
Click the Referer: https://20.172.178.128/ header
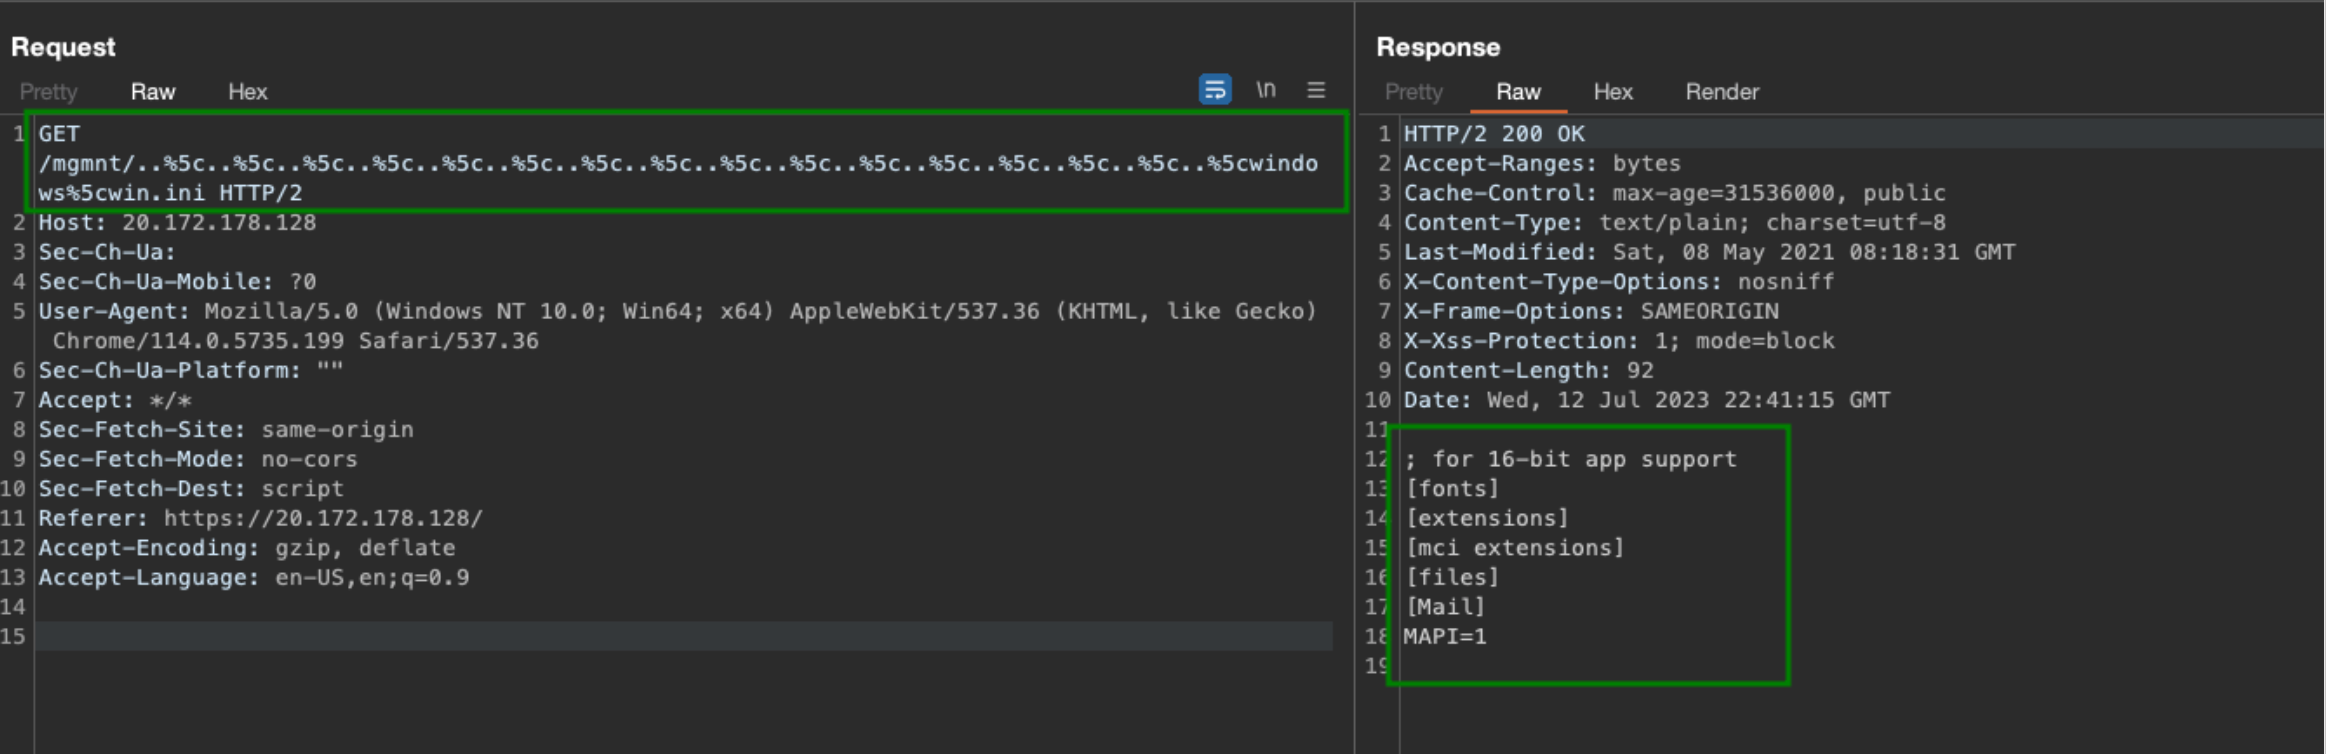[260, 518]
